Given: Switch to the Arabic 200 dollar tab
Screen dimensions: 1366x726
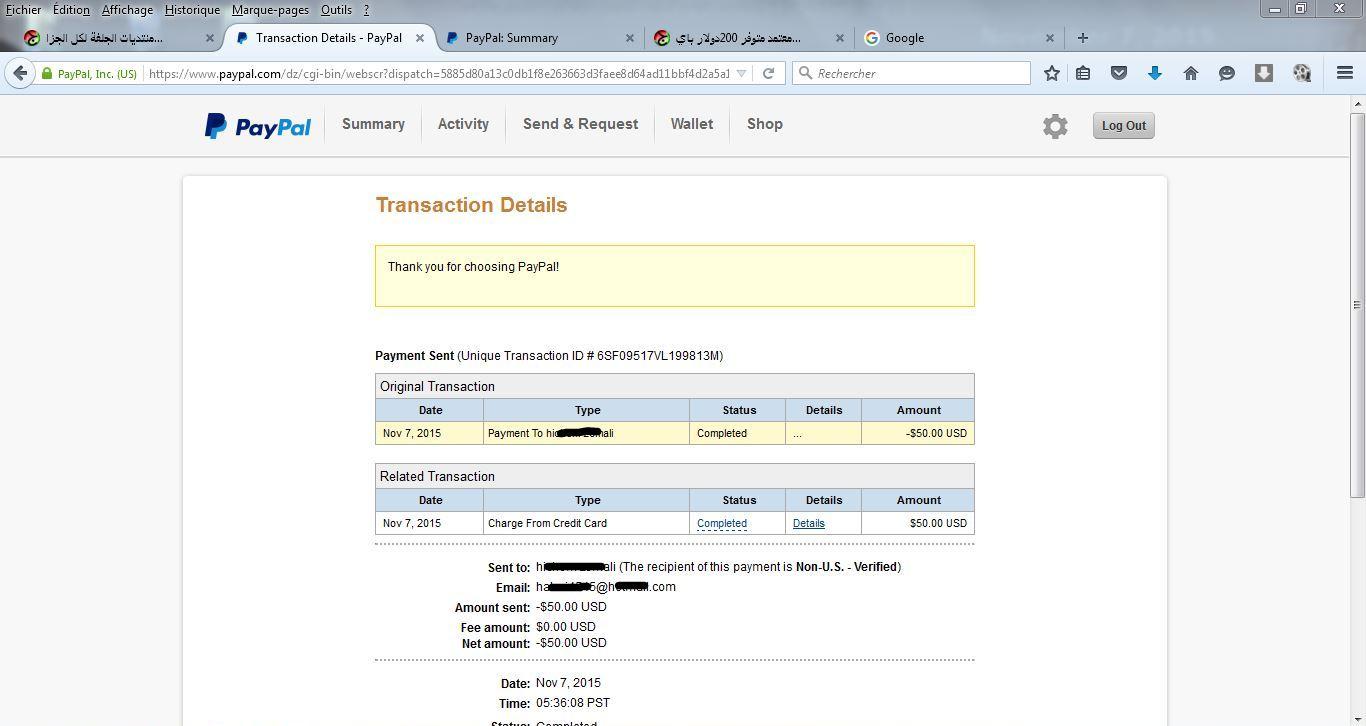Looking at the screenshot, I should pos(750,38).
